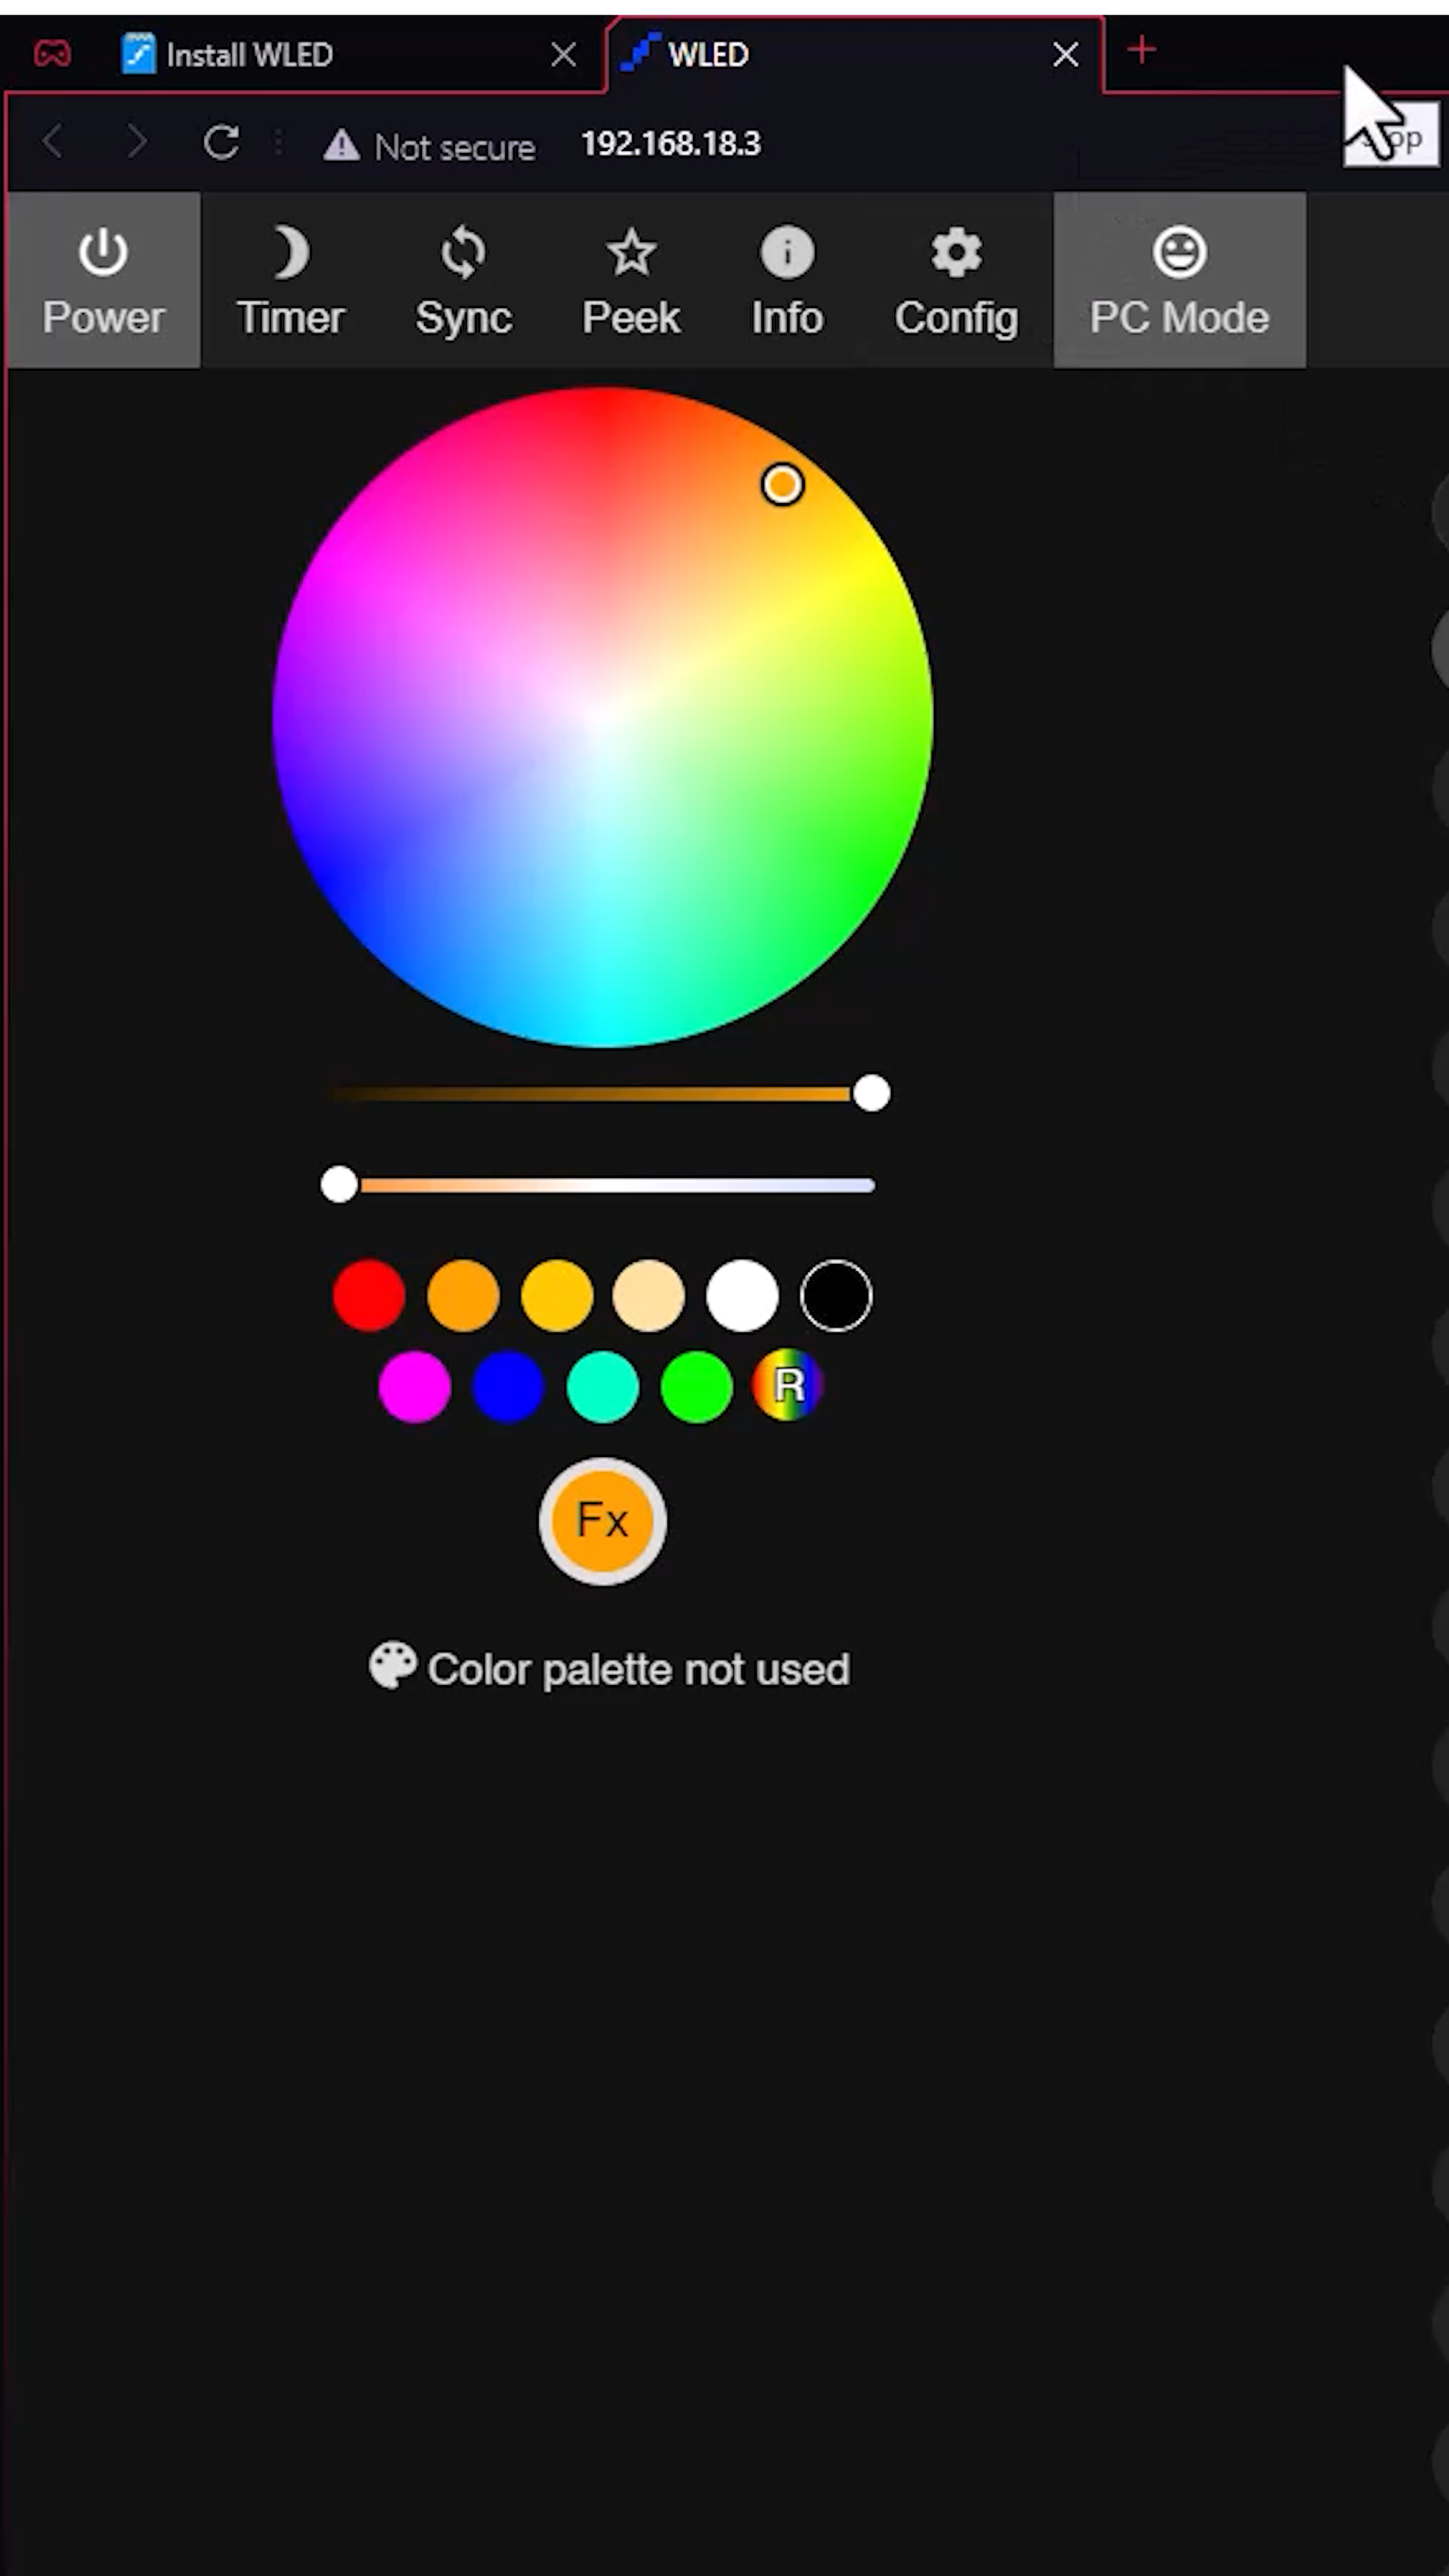Click the brightness slider handle
Screen dimensions: 1449x2576
point(871,1094)
